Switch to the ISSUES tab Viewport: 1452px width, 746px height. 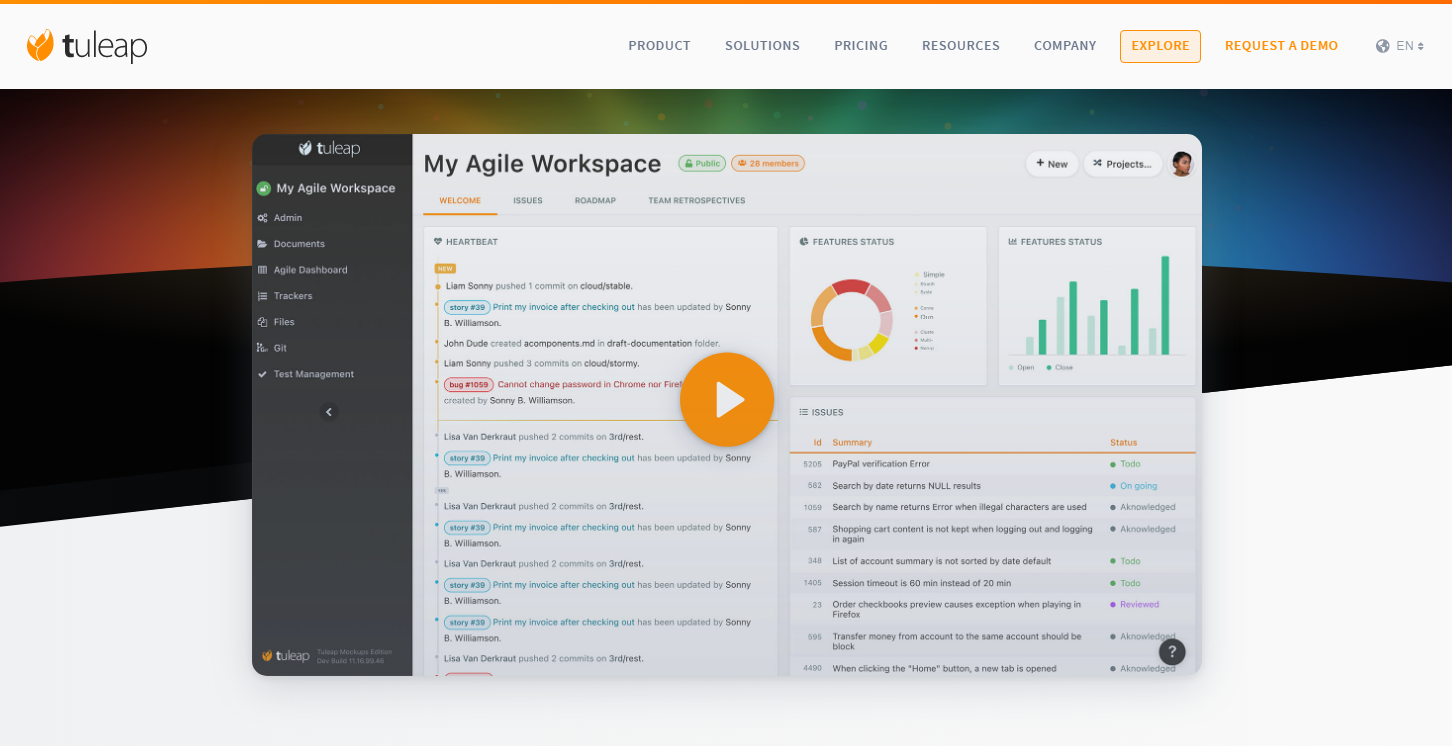[528, 200]
